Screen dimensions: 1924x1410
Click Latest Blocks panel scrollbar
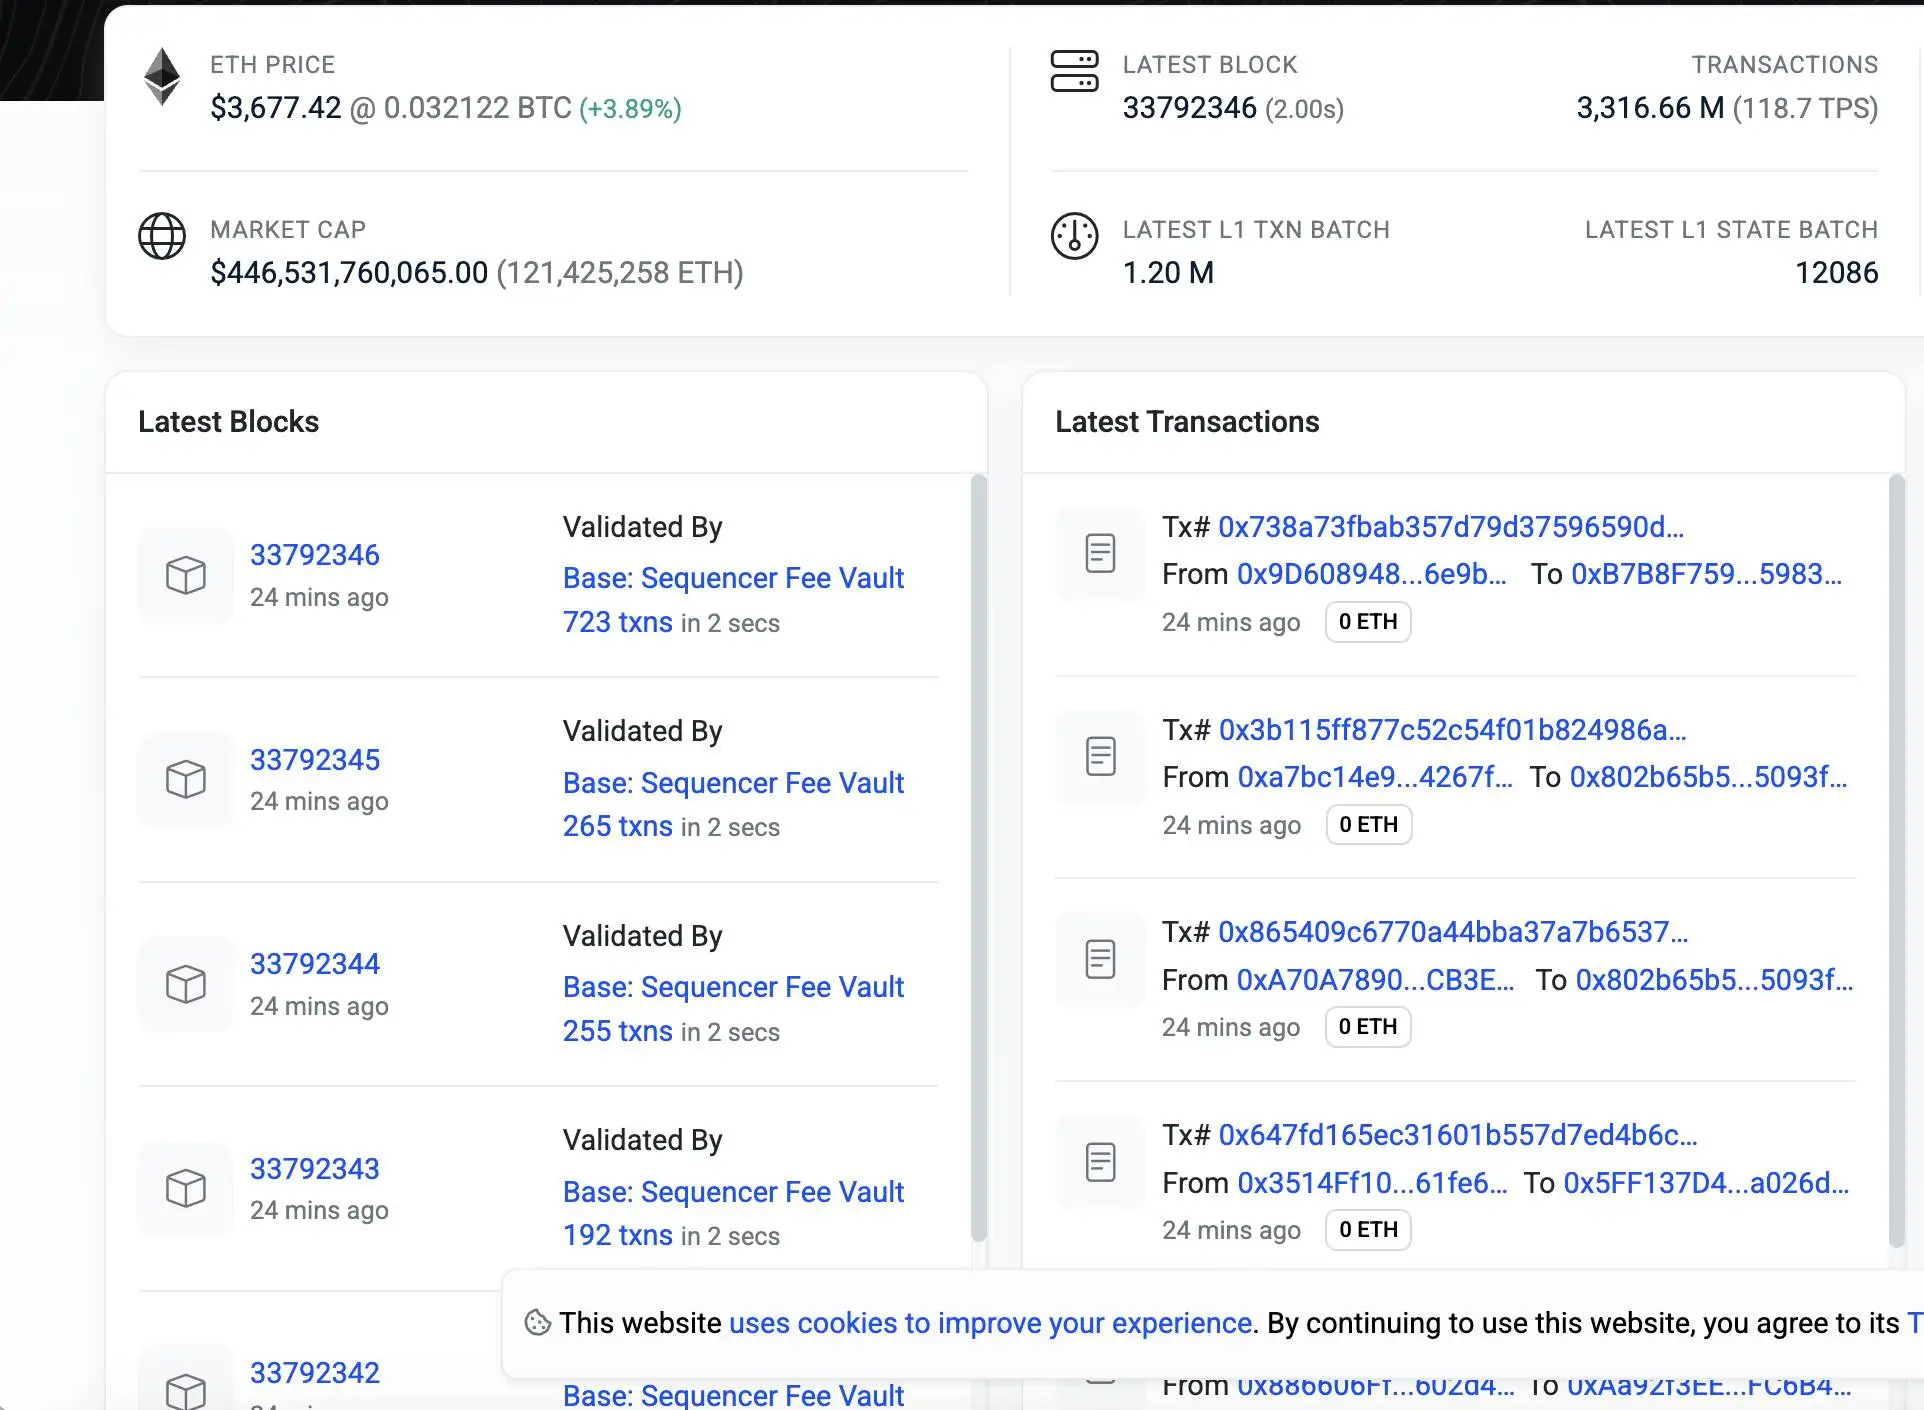[x=978, y=856]
